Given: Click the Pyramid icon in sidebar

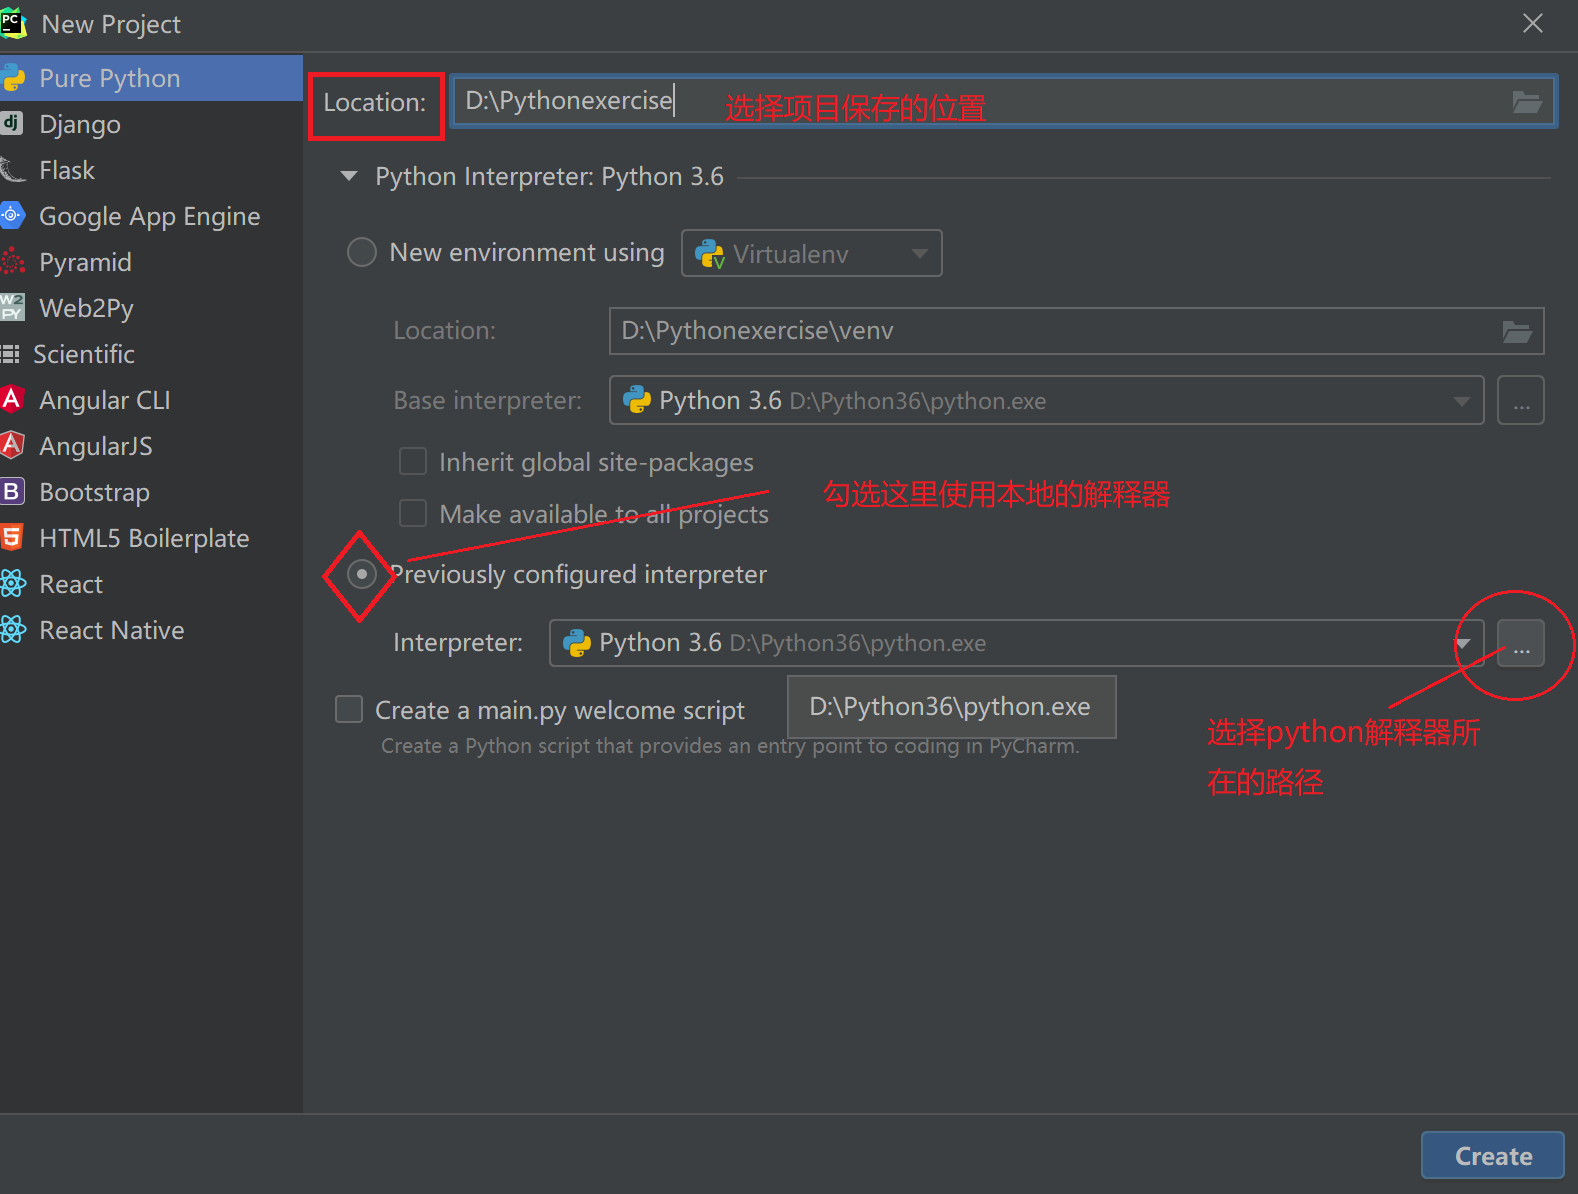Looking at the screenshot, I should [12, 262].
